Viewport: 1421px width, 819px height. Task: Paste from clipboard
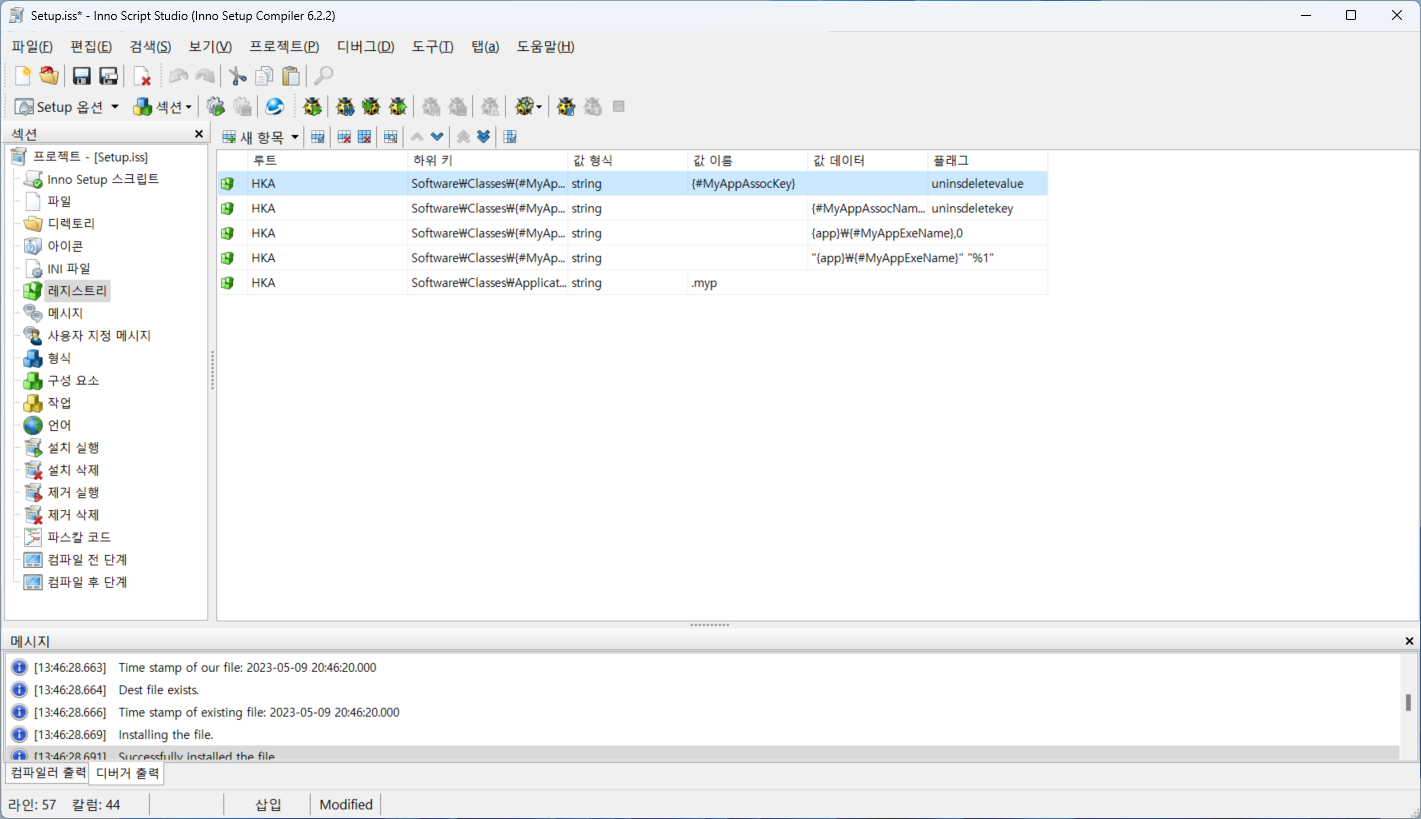tap(291, 76)
